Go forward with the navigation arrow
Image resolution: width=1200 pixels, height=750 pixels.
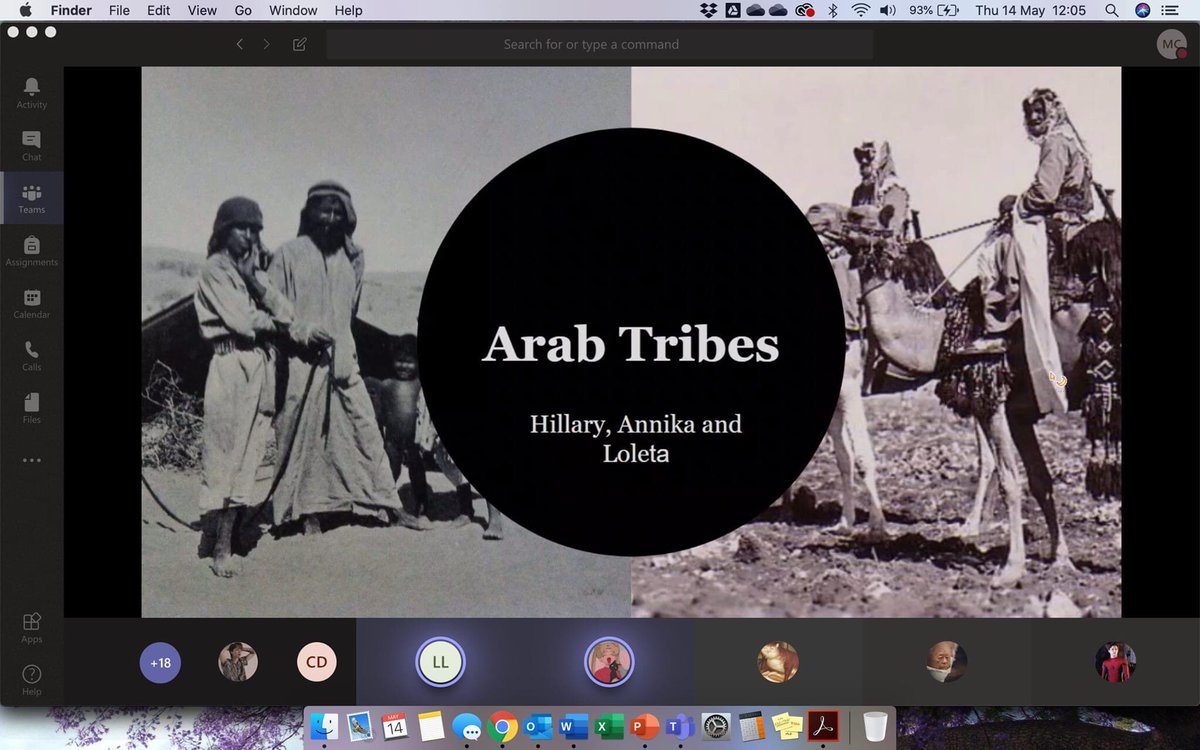(267, 44)
